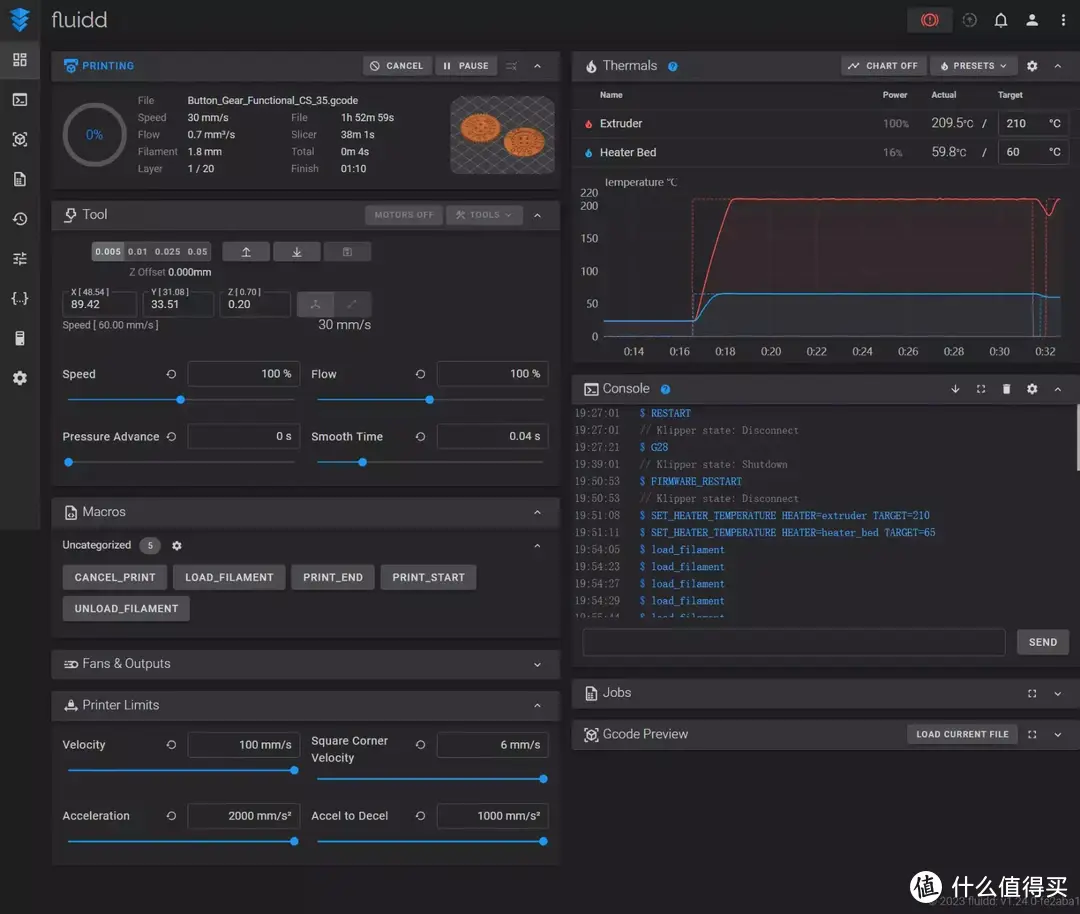The width and height of the screenshot is (1080, 914).
Task: Reset the Speed value to default
Action: [171, 374]
